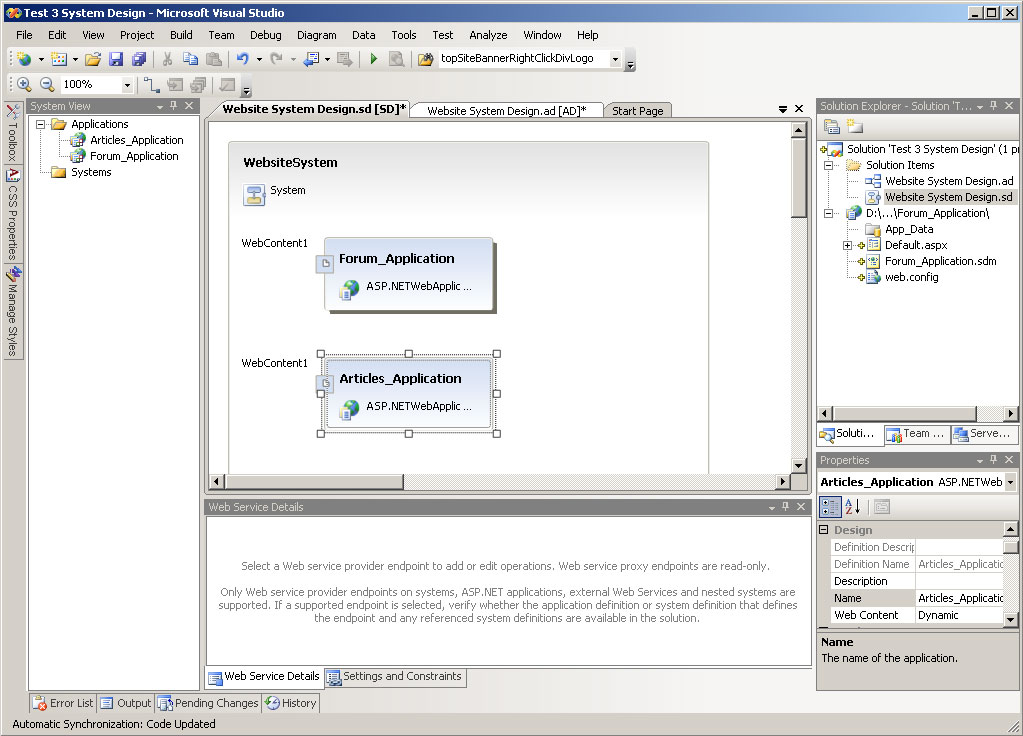Open the Properties object selector dropdown

coord(1011,482)
